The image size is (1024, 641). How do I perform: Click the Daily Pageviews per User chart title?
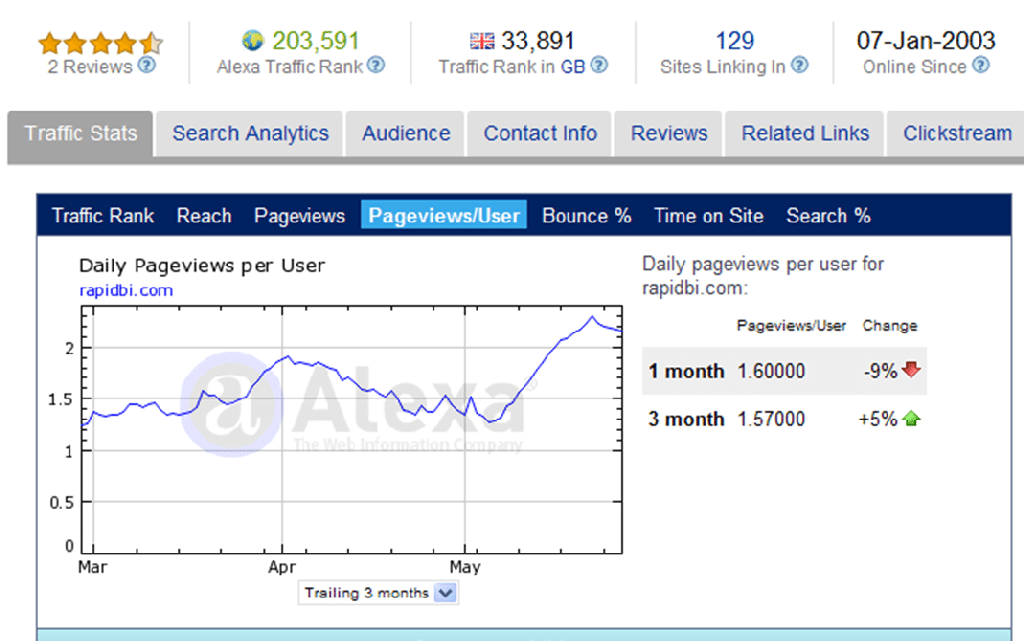pos(202,266)
